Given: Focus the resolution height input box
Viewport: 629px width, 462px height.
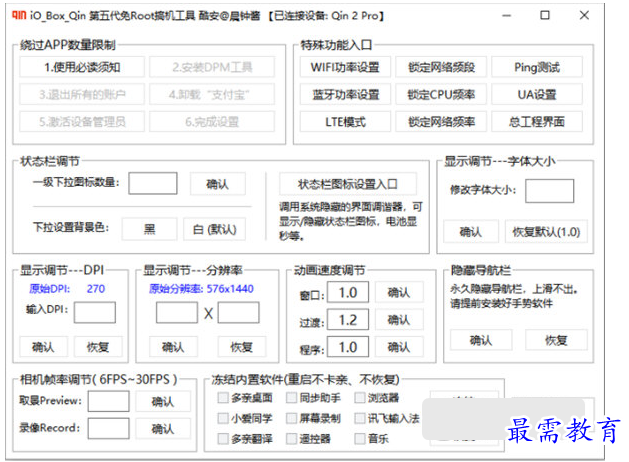Looking at the screenshot, I should click(238, 312).
